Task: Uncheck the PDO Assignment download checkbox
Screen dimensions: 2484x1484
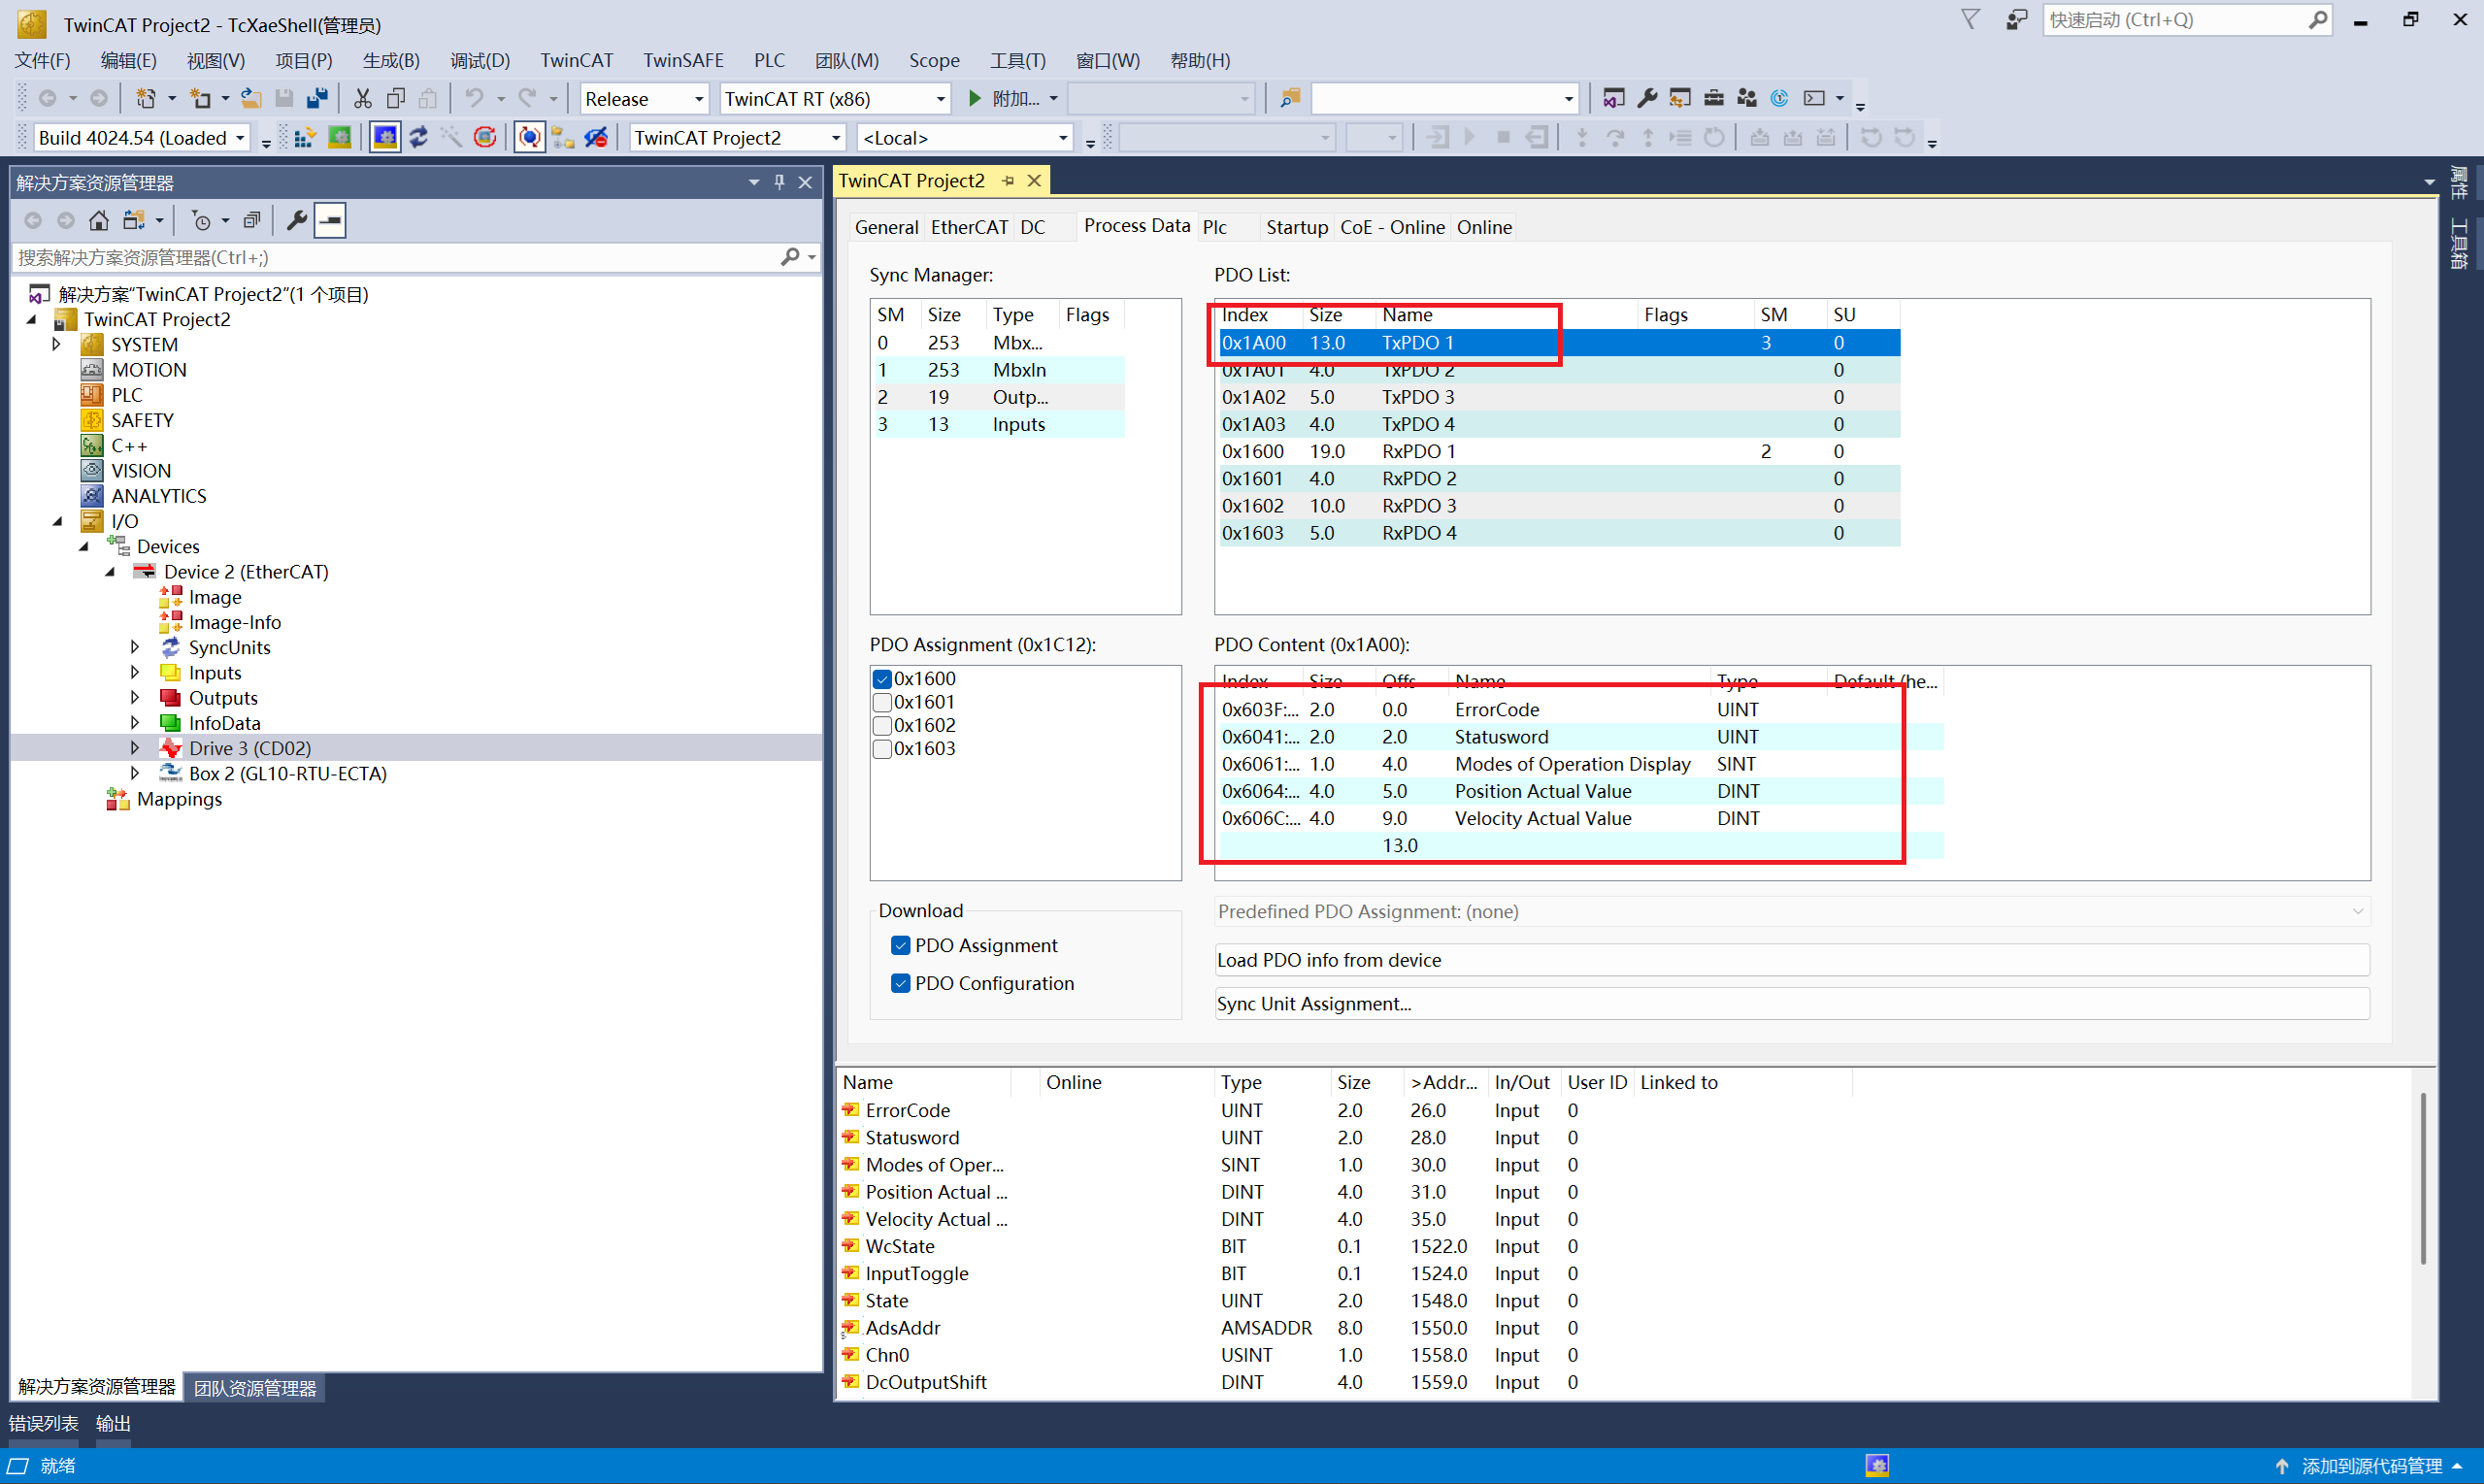Action: (900, 945)
